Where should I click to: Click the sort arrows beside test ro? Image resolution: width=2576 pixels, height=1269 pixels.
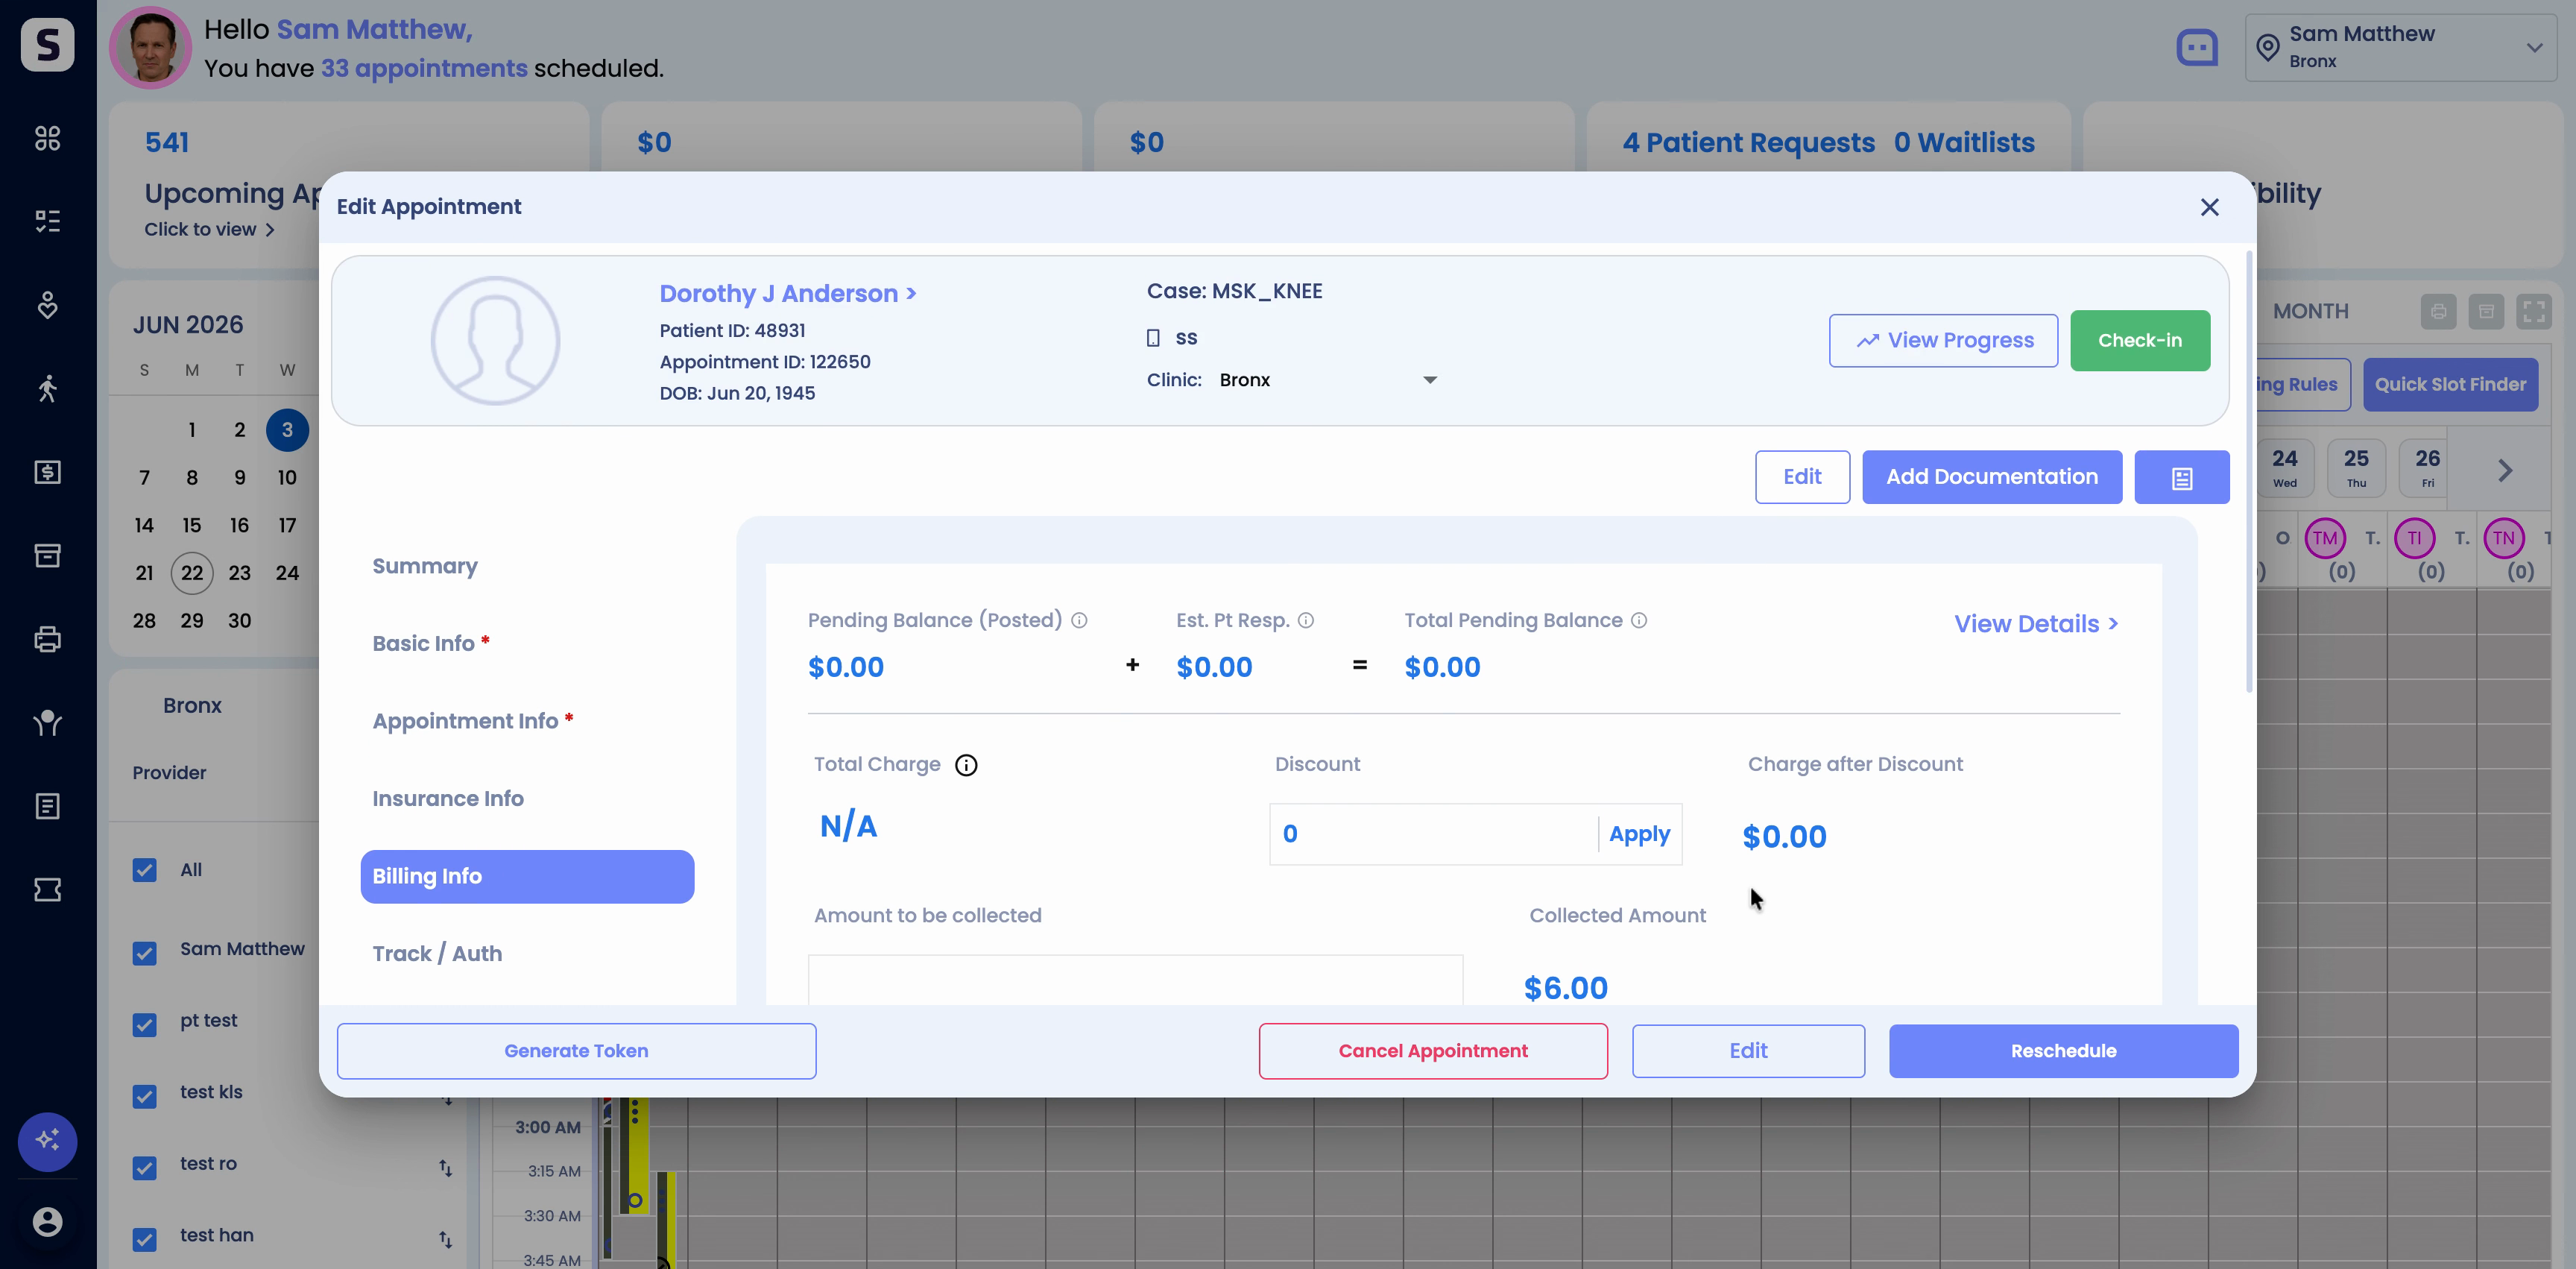[x=445, y=1167]
